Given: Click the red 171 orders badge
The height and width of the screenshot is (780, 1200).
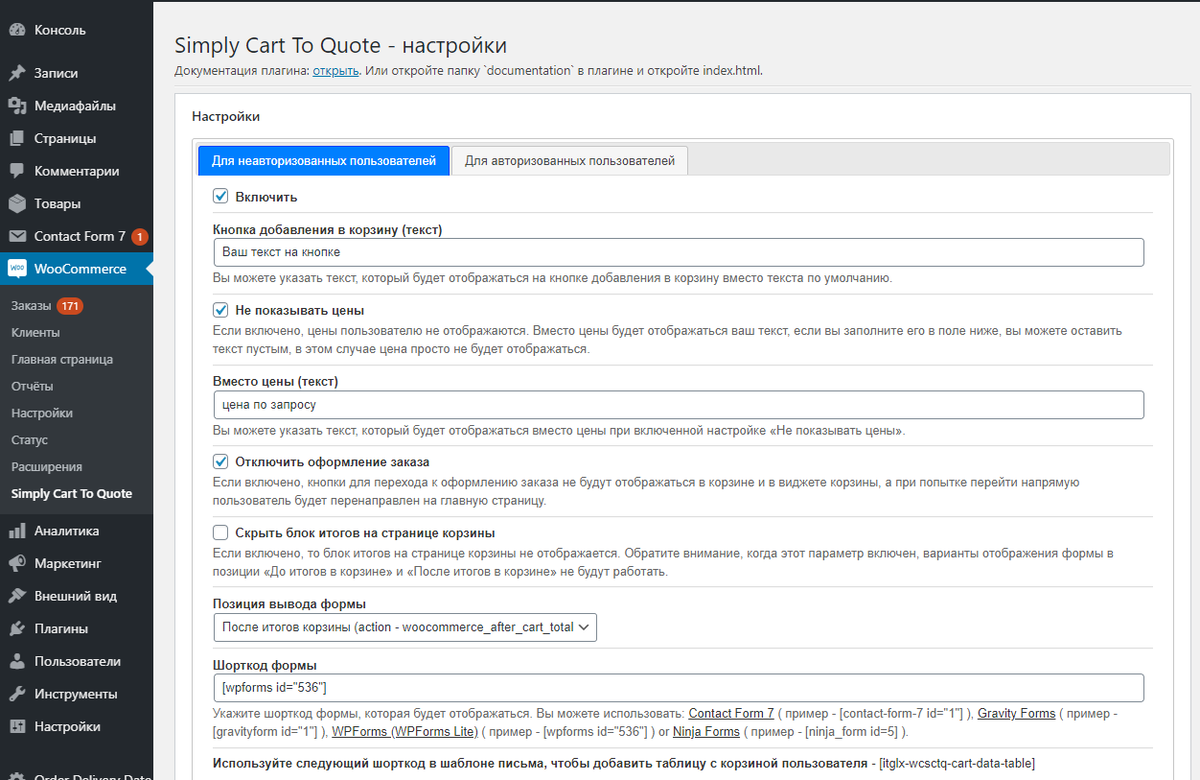Looking at the screenshot, I should pos(70,305).
